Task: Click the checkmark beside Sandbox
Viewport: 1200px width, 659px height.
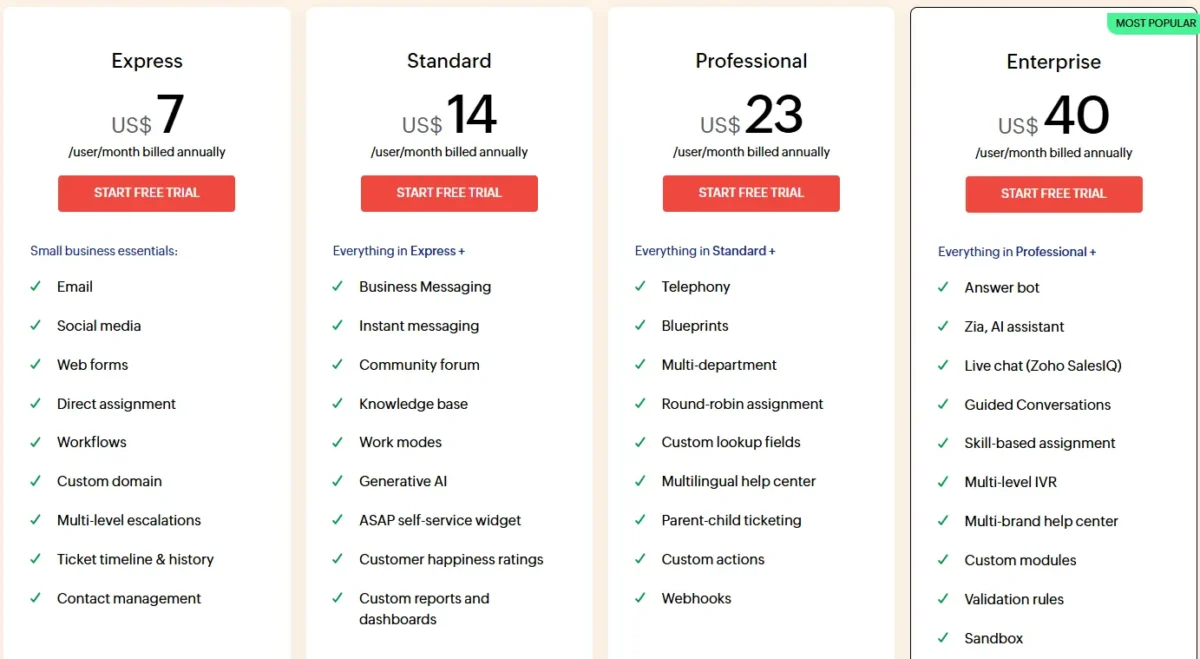Action: pos(943,638)
